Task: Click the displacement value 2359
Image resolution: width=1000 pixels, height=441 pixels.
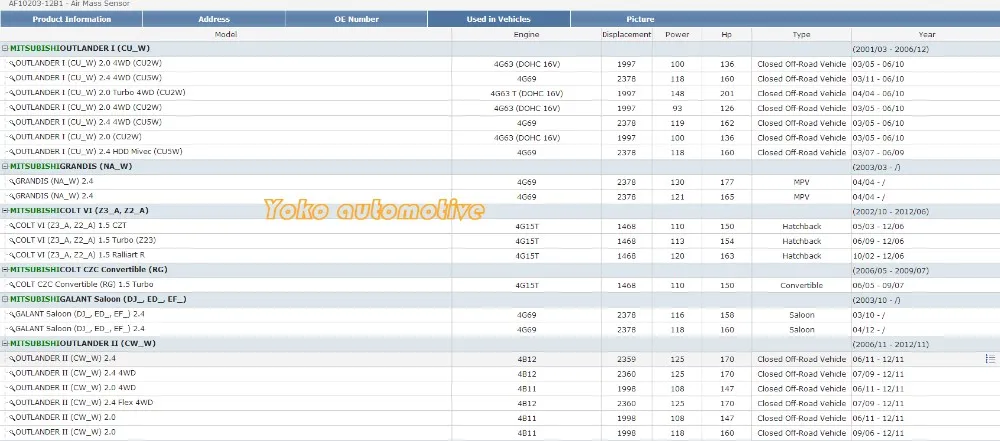Action: tap(626, 359)
